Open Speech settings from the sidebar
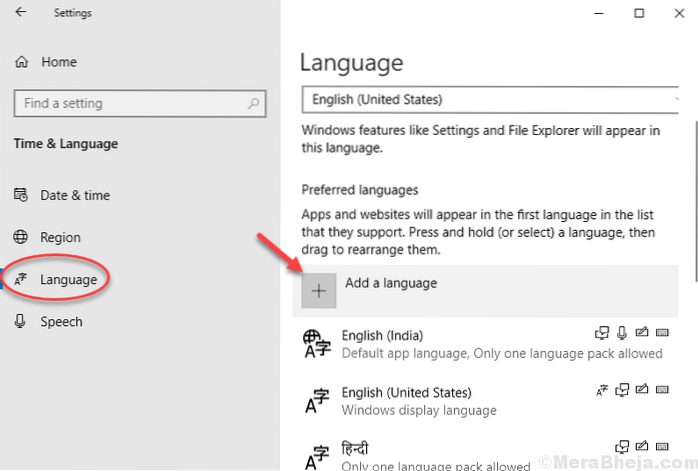The width and height of the screenshot is (698, 471). click(x=61, y=322)
